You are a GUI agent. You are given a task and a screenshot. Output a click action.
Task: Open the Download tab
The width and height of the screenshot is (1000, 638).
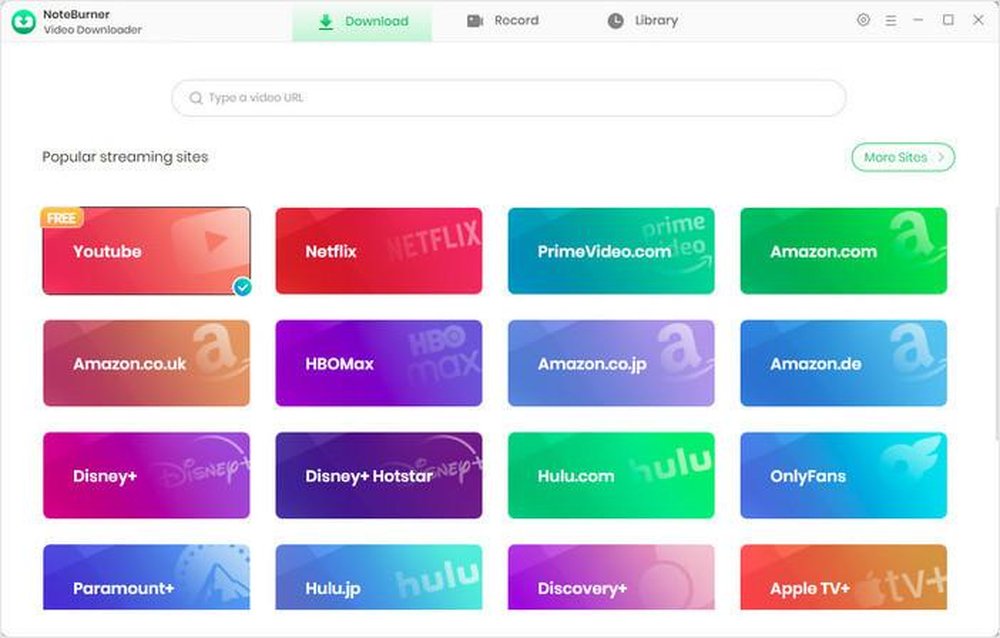[362, 21]
